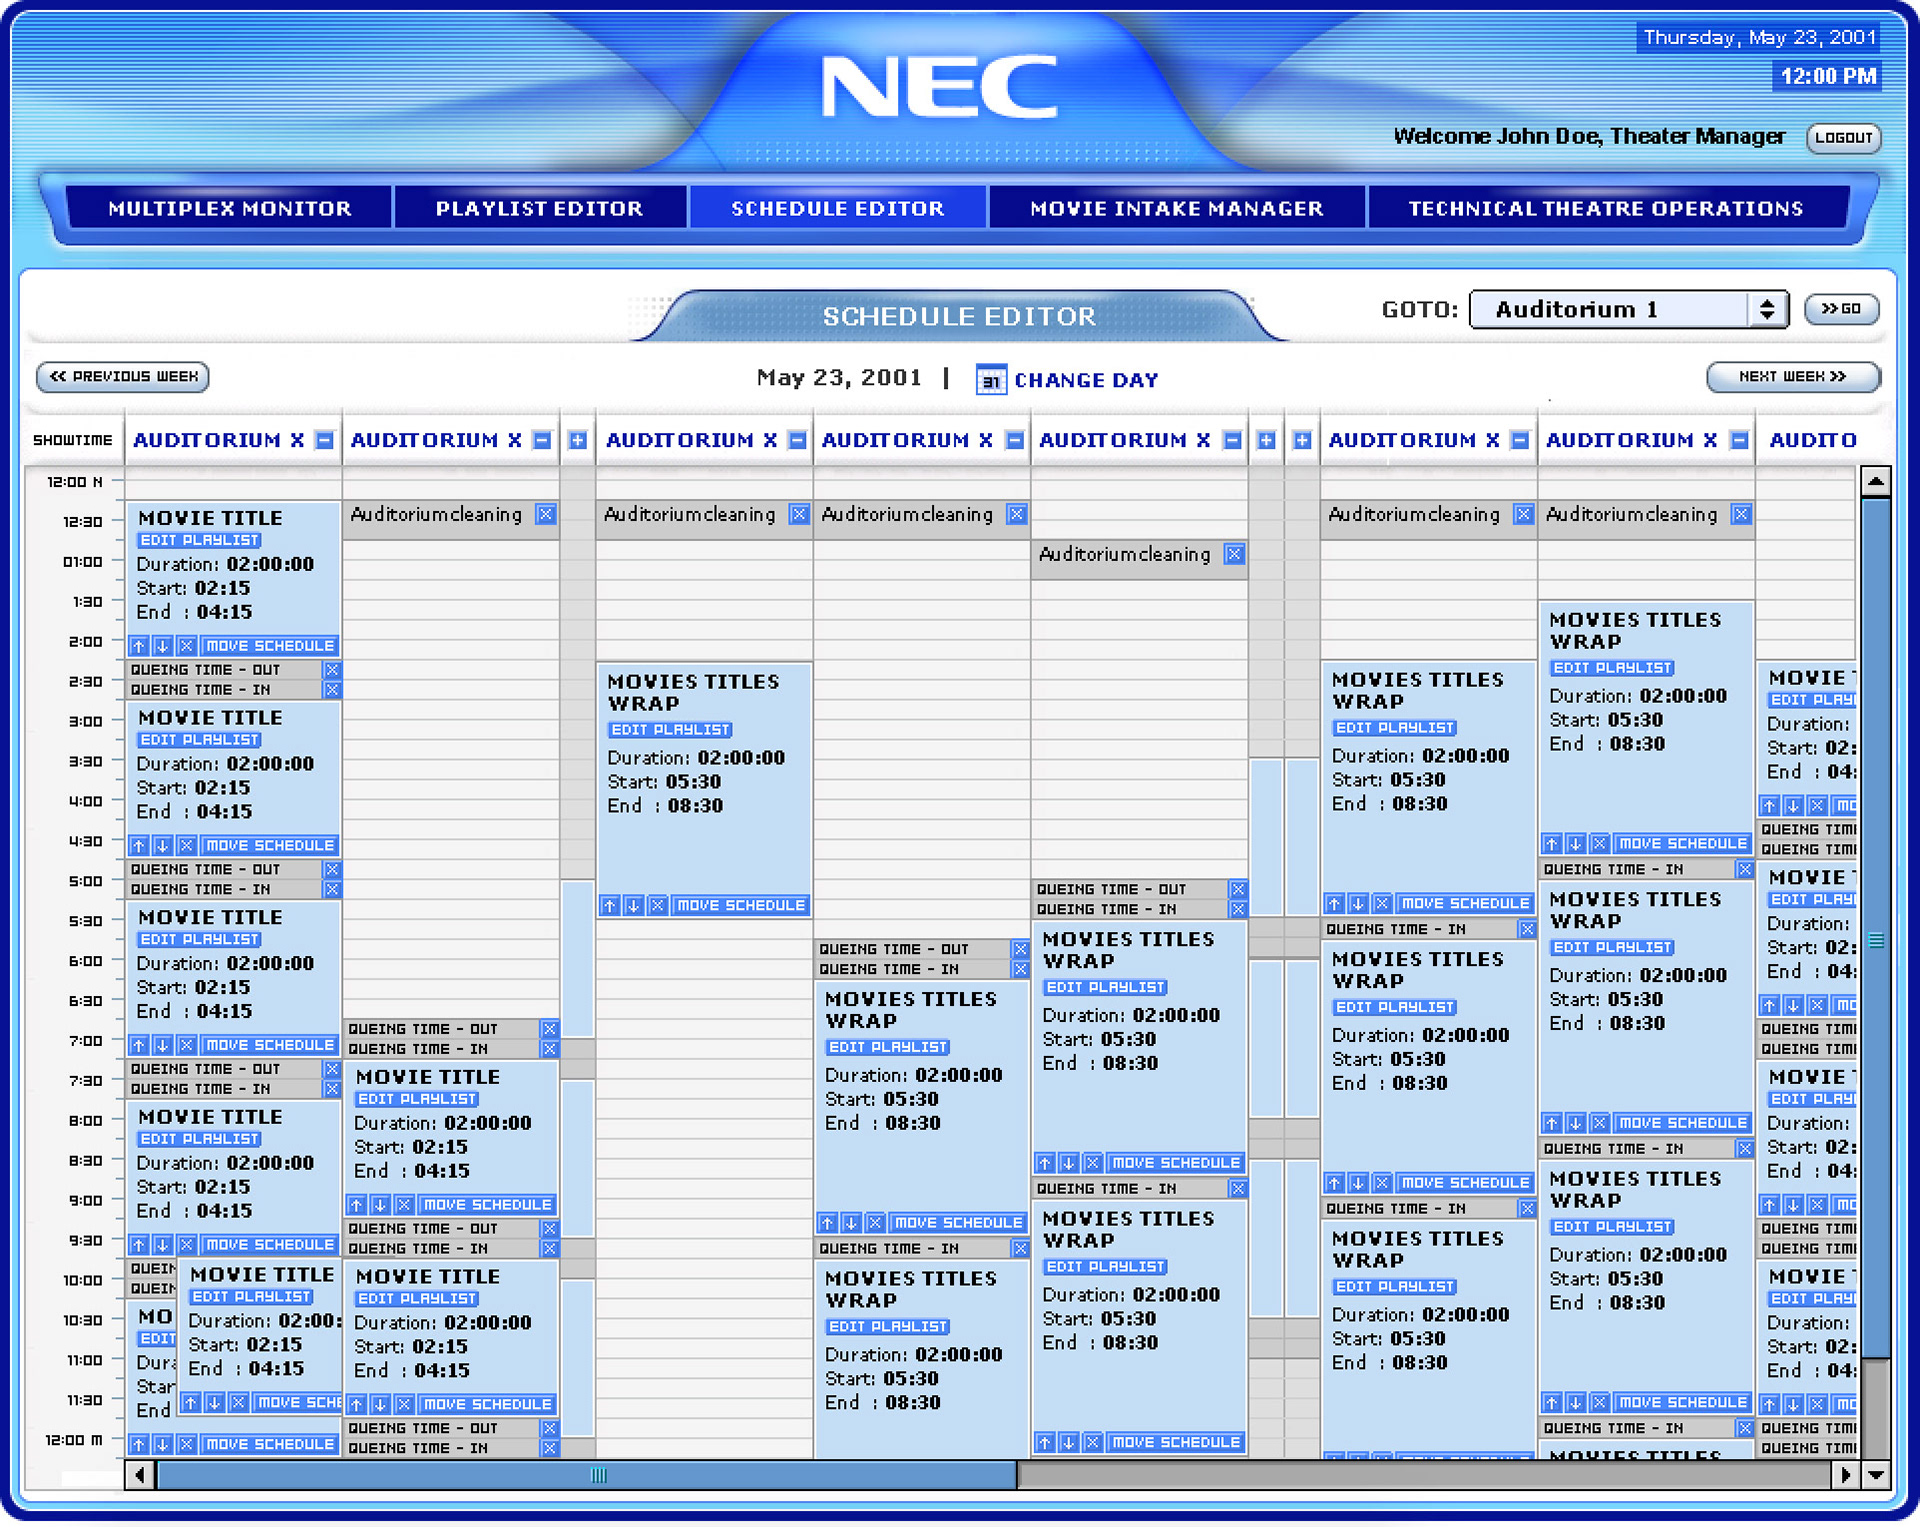The height and width of the screenshot is (1527, 1920).
Task: Move up the first column's 12:30 movie block
Action: point(139,646)
